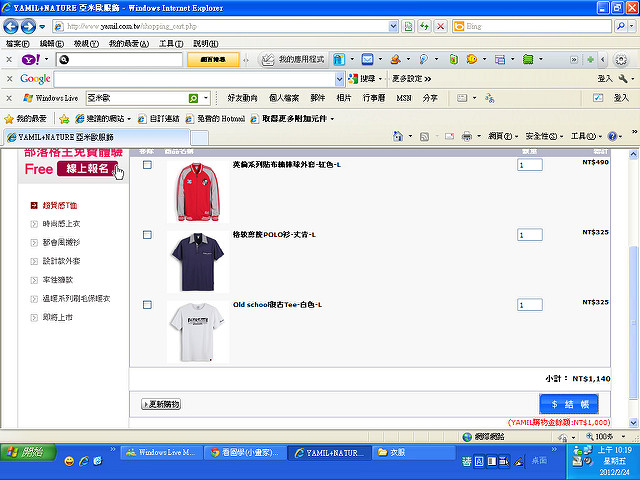The height and width of the screenshot is (480, 640).
Task: Click the quantity field for navy POLO shirt
Action: click(x=530, y=235)
